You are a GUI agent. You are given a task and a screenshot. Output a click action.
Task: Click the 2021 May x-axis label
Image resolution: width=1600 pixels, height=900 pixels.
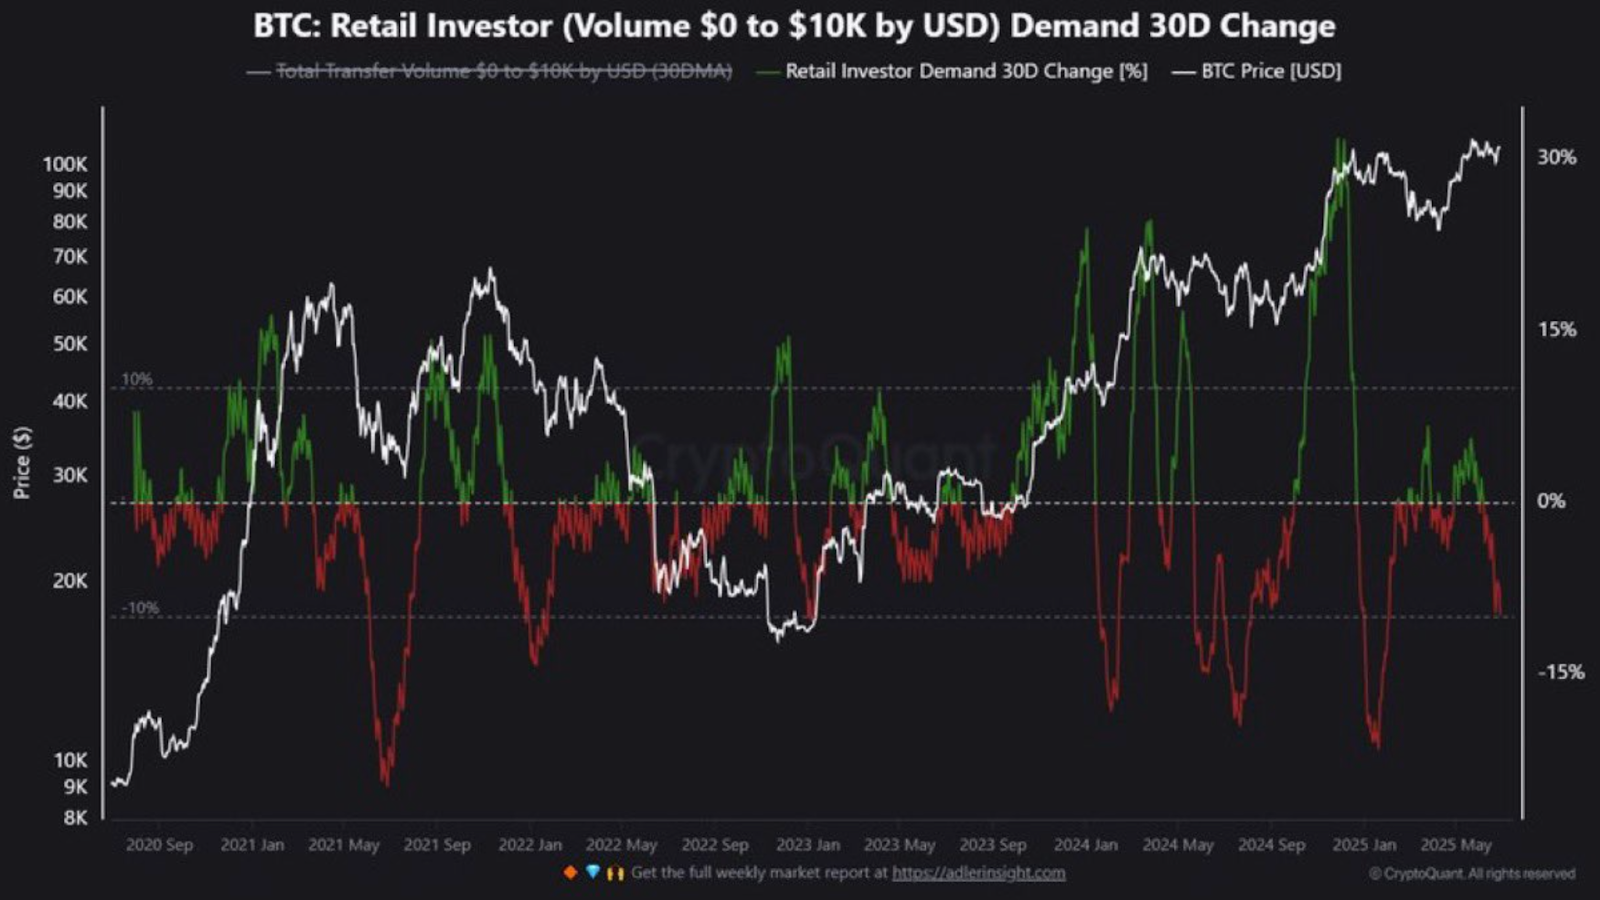344,845
